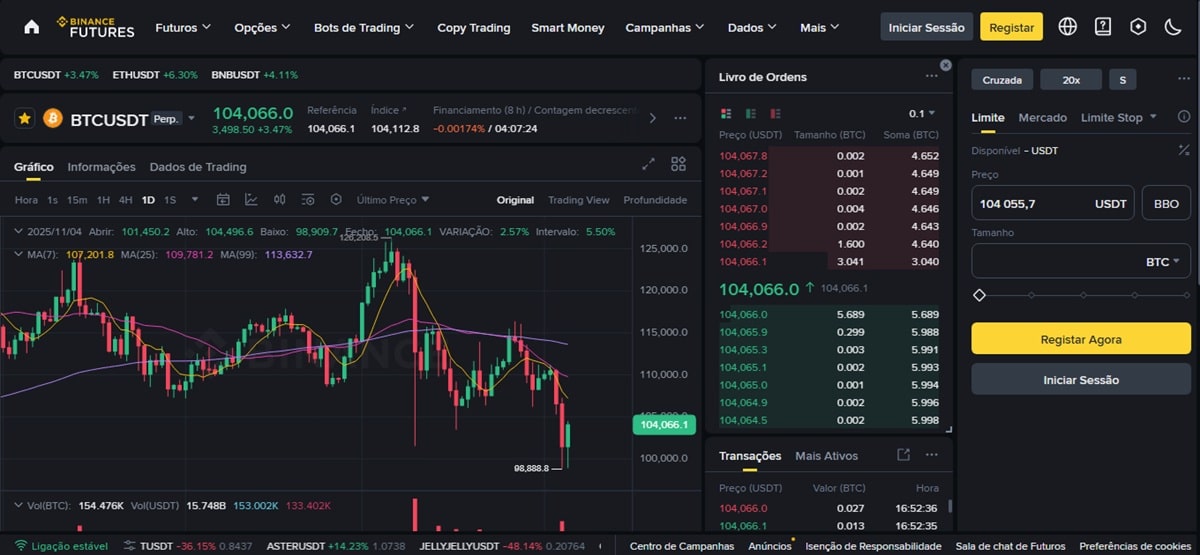Toggle dark mode moon icon
Image resolution: width=1200 pixels, height=555 pixels.
(1173, 27)
